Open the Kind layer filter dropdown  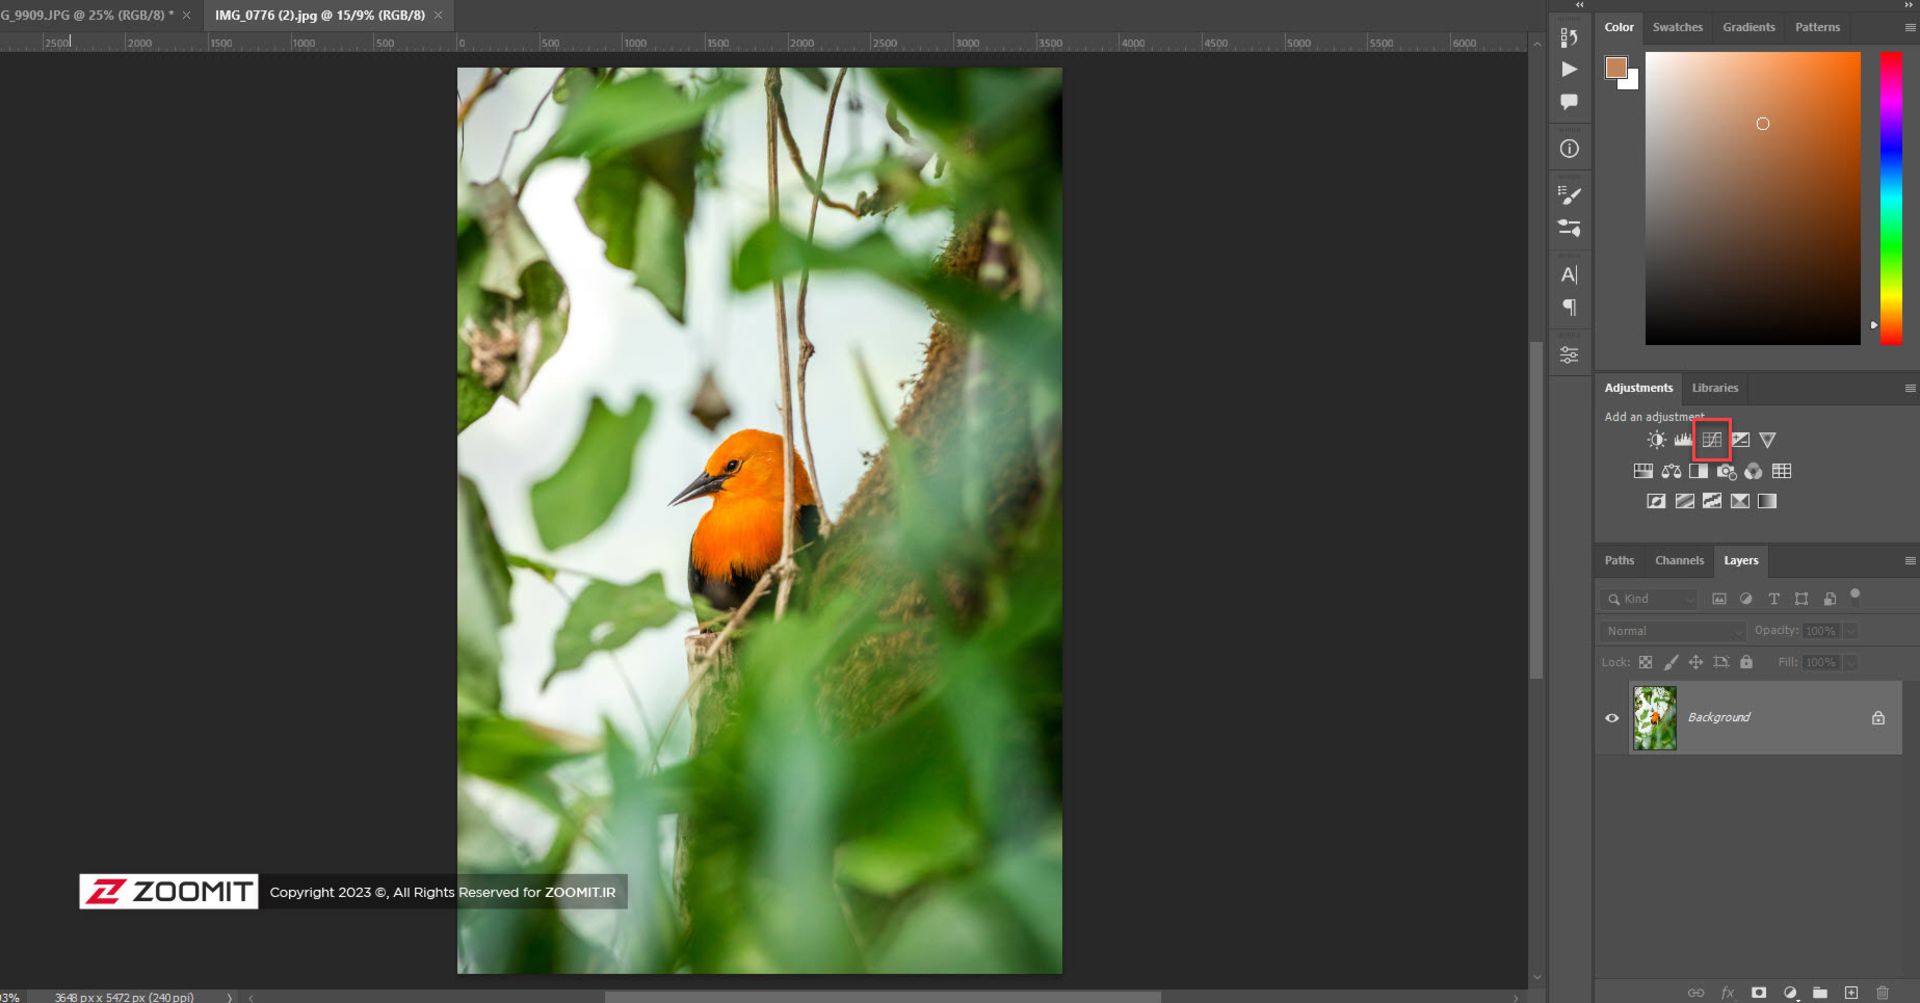pos(1650,599)
